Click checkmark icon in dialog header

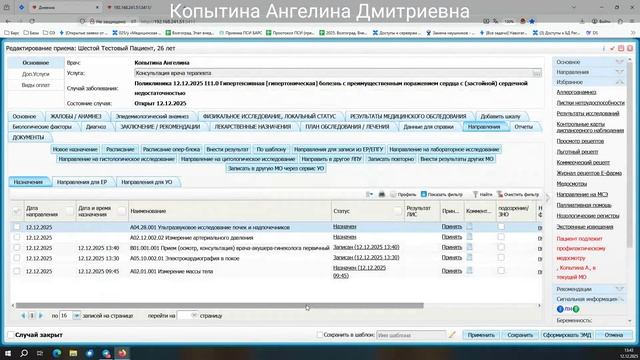612,48
